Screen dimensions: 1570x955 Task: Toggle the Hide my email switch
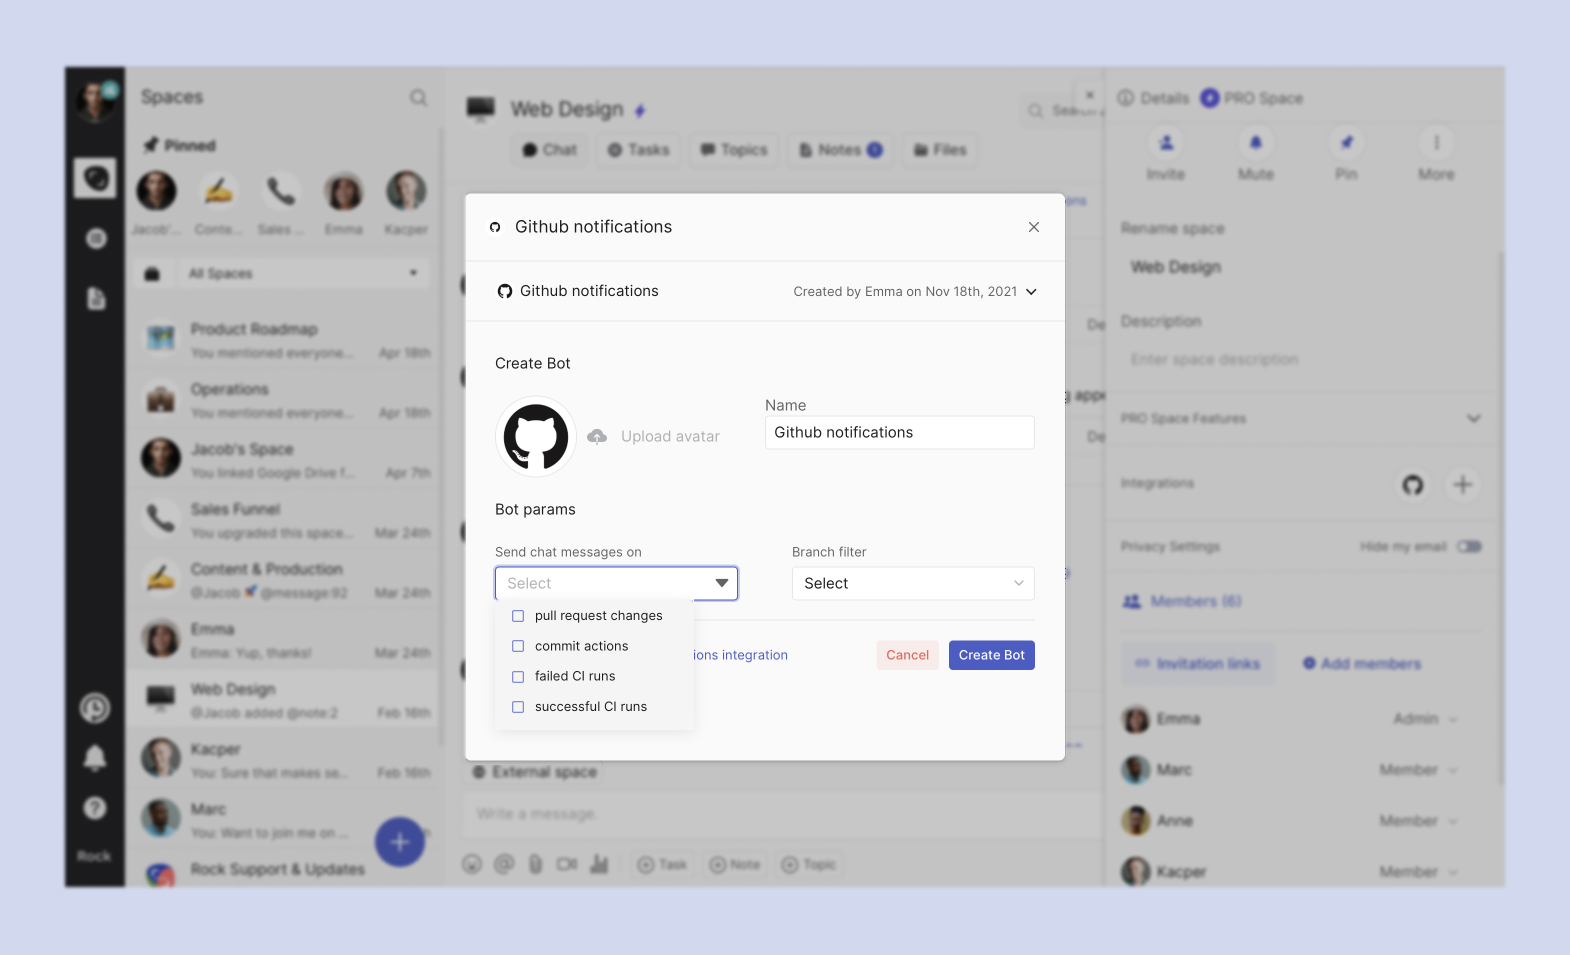coord(1469,547)
